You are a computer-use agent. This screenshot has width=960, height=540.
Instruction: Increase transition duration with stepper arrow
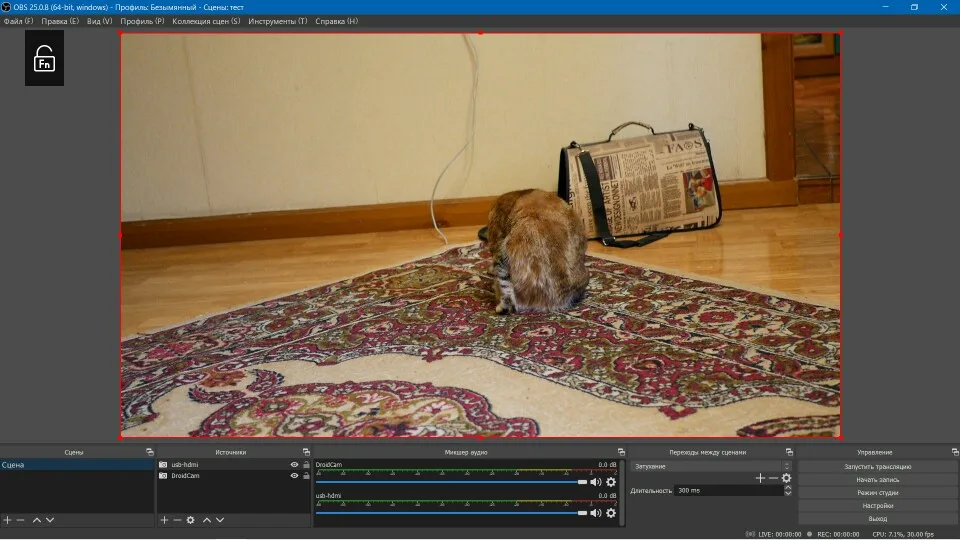coord(787,487)
